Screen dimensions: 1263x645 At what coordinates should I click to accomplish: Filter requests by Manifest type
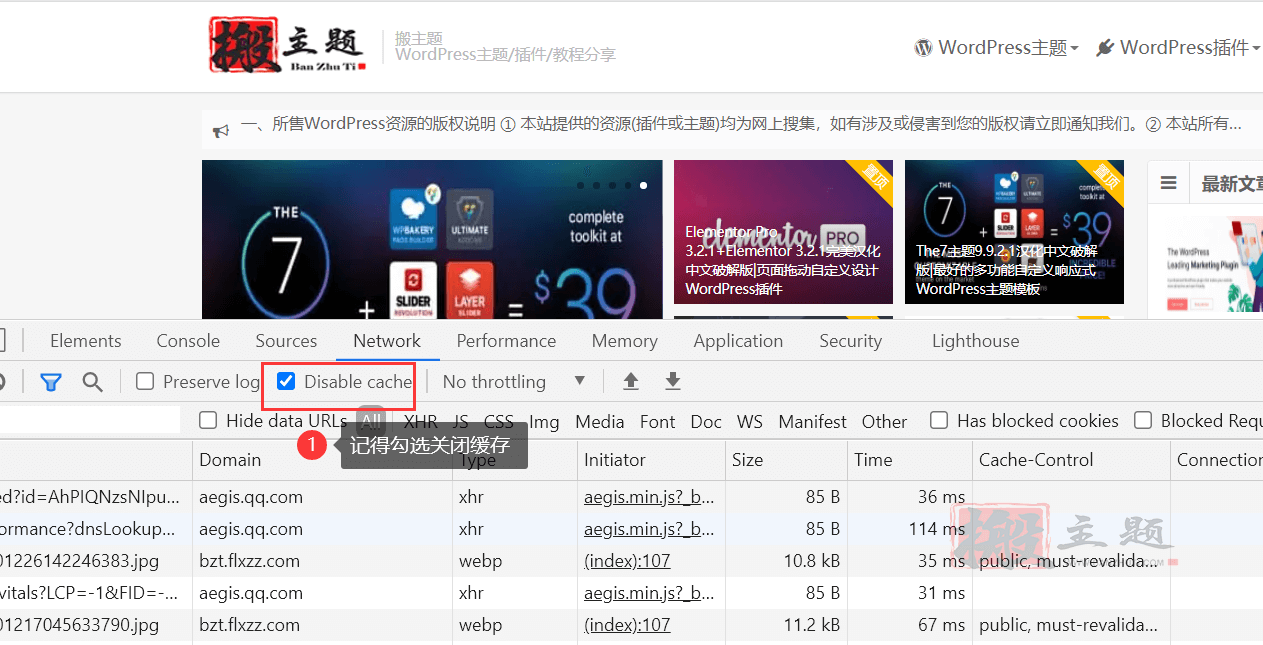pos(813,421)
